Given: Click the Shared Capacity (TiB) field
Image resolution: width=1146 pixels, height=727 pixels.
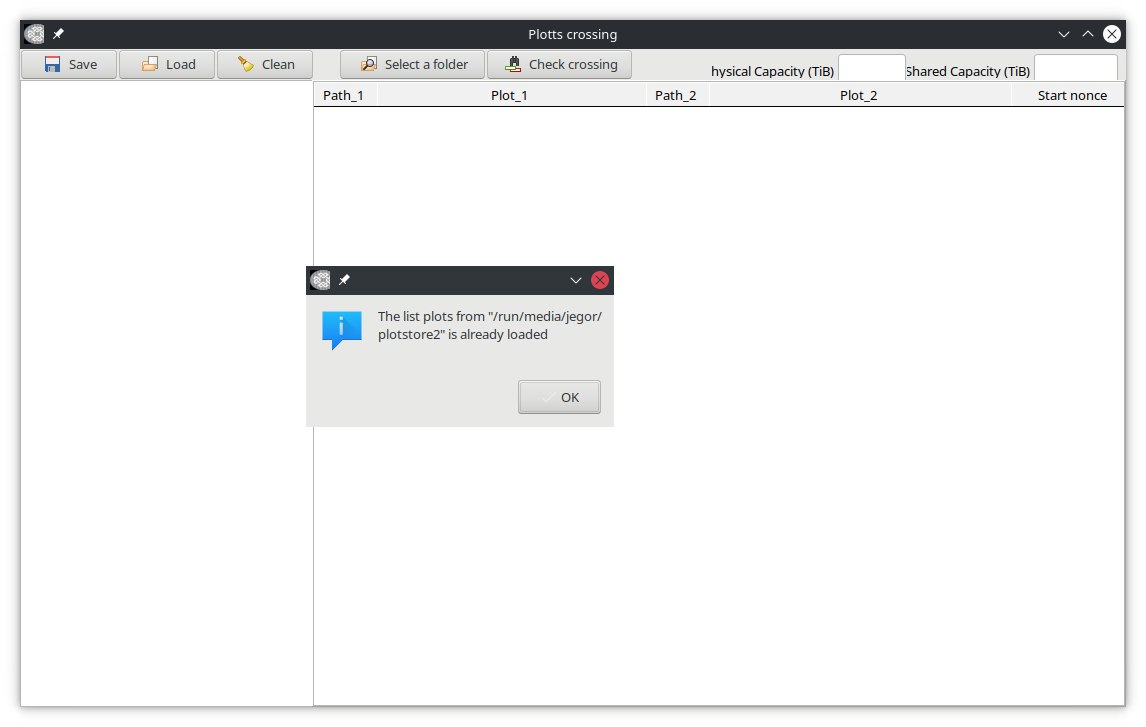Looking at the screenshot, I should coord(1076,68).
